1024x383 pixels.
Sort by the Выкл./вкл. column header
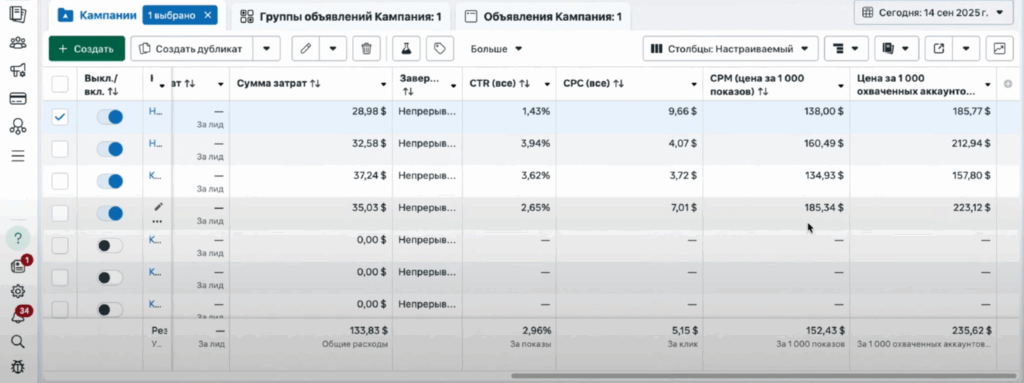pos(101,85)
